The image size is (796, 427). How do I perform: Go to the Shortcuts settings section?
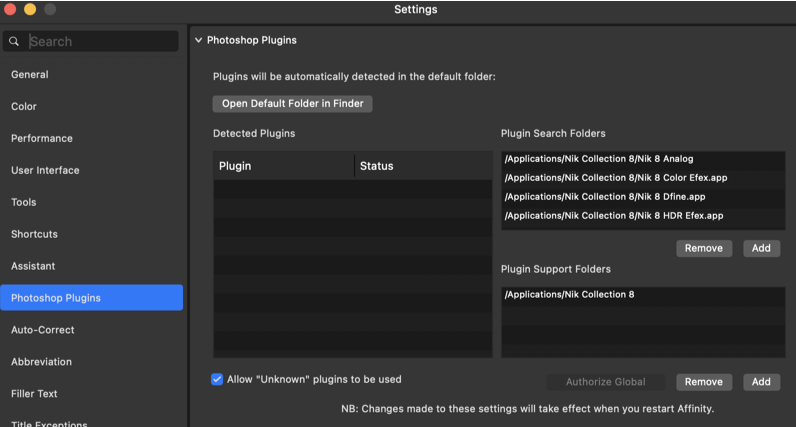[x=34, y=234]
